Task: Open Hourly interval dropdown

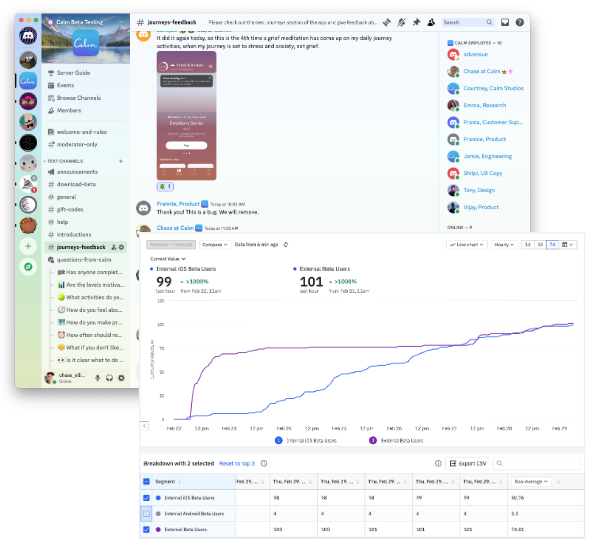Action: coord(504,244)
